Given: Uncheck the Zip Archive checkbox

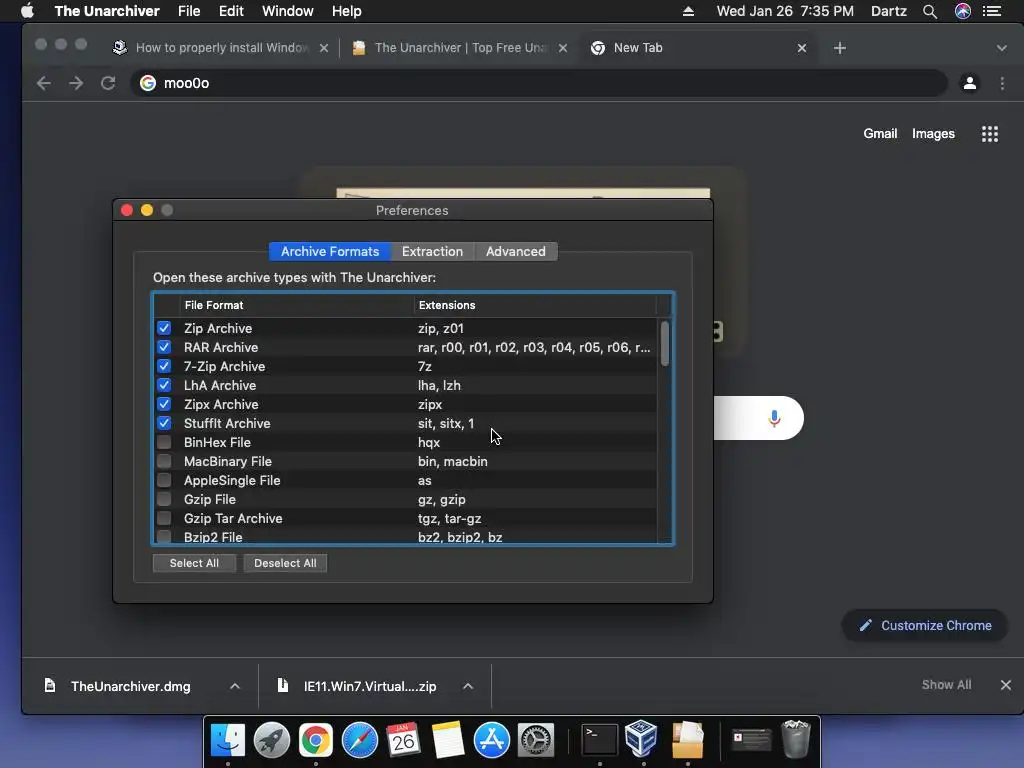Looking at the screenshot, I should pos(164,328).
